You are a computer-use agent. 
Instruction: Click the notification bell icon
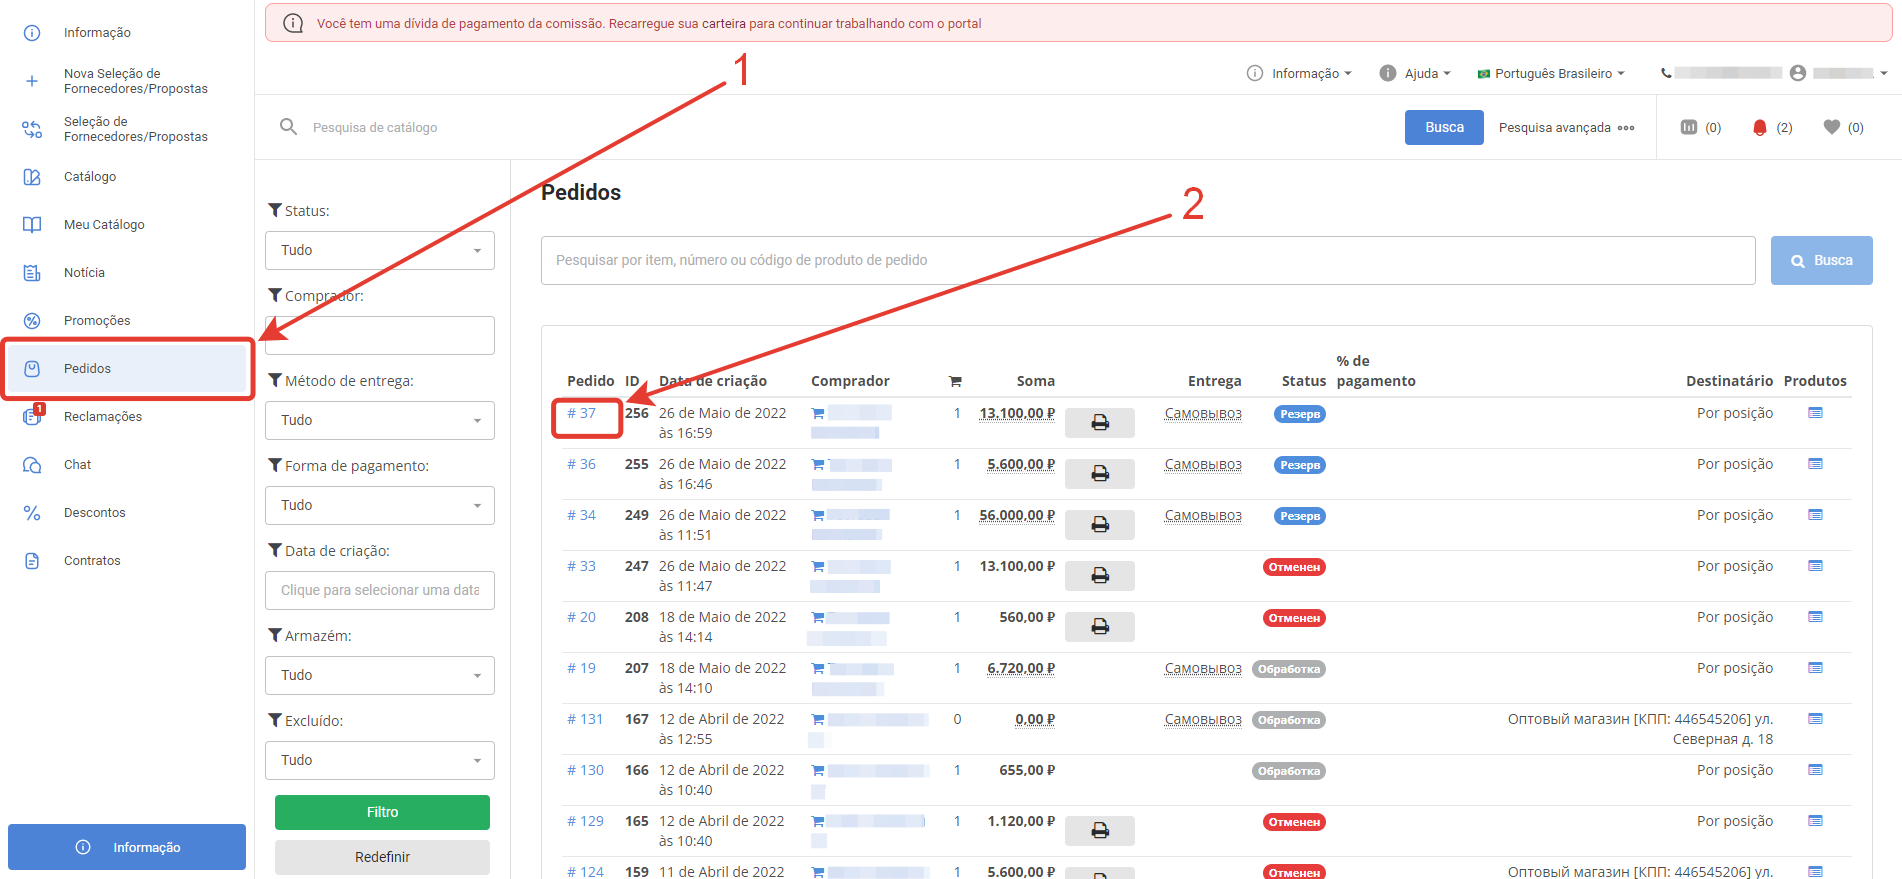1760,128
